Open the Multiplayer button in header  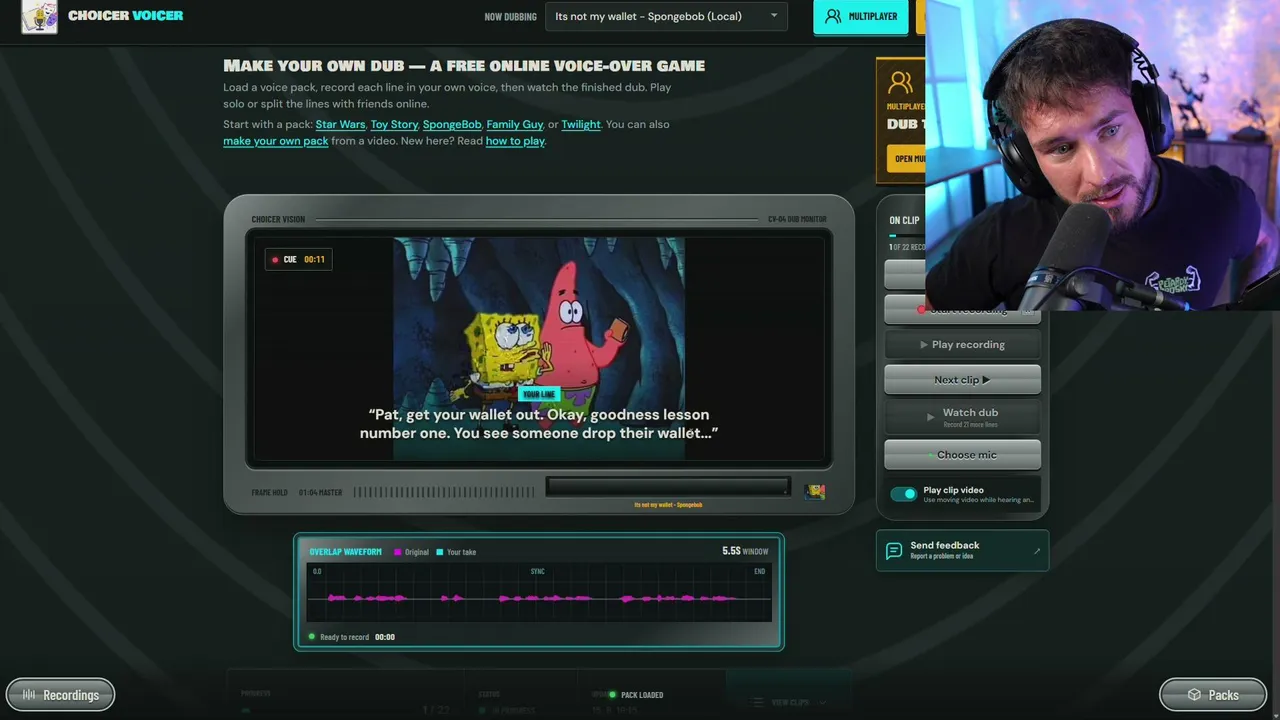pos(861,17)
